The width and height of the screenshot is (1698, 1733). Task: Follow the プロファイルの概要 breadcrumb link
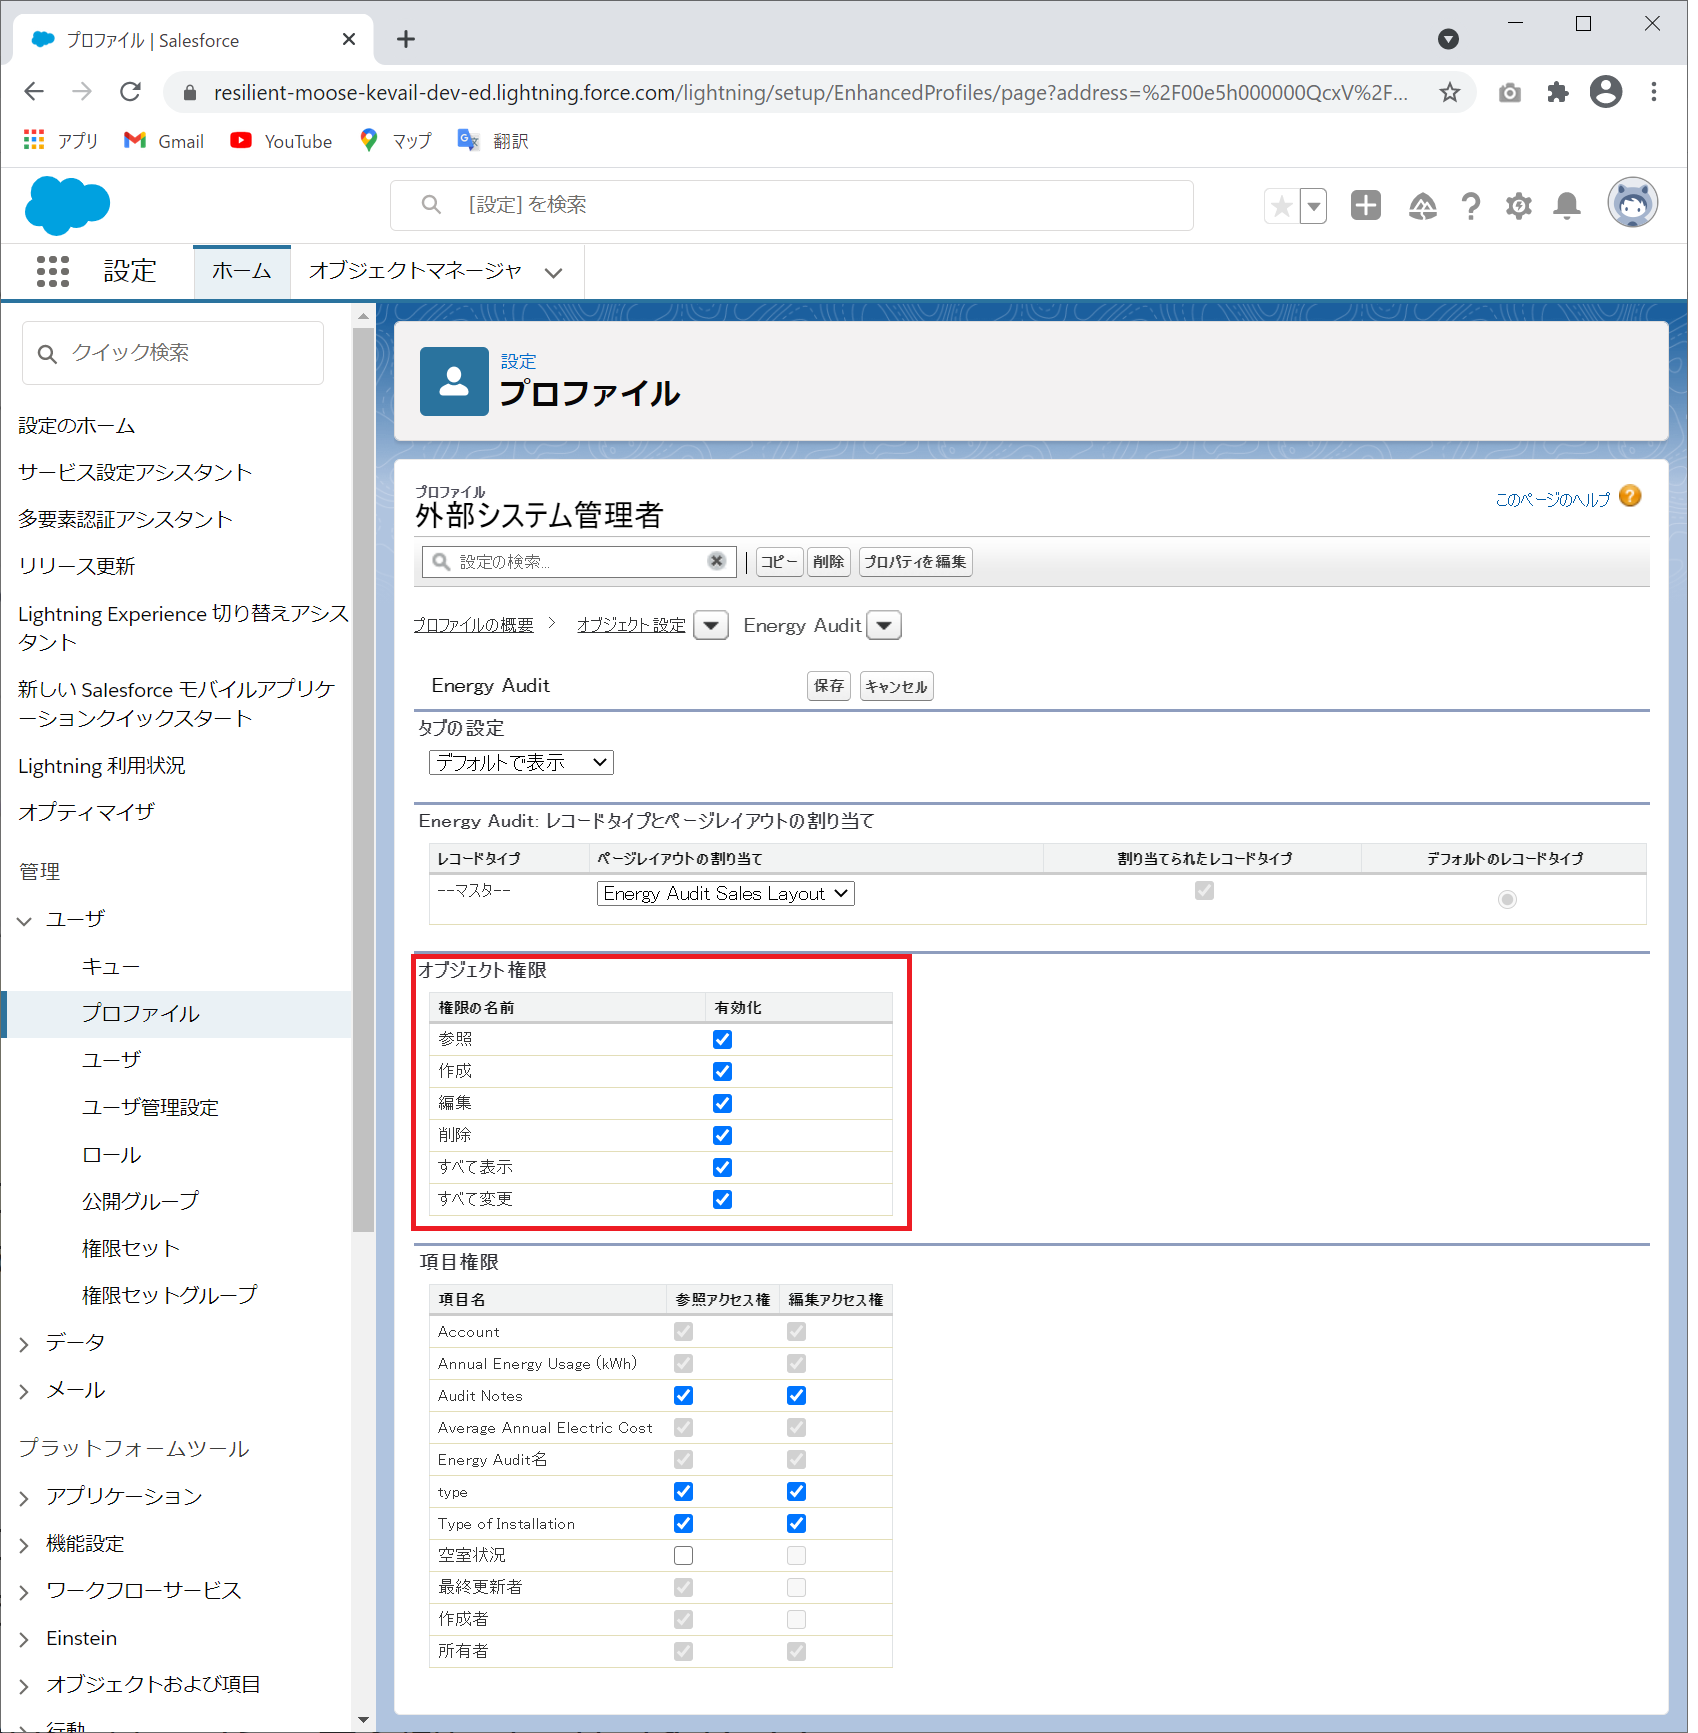(x=474, y=625)
